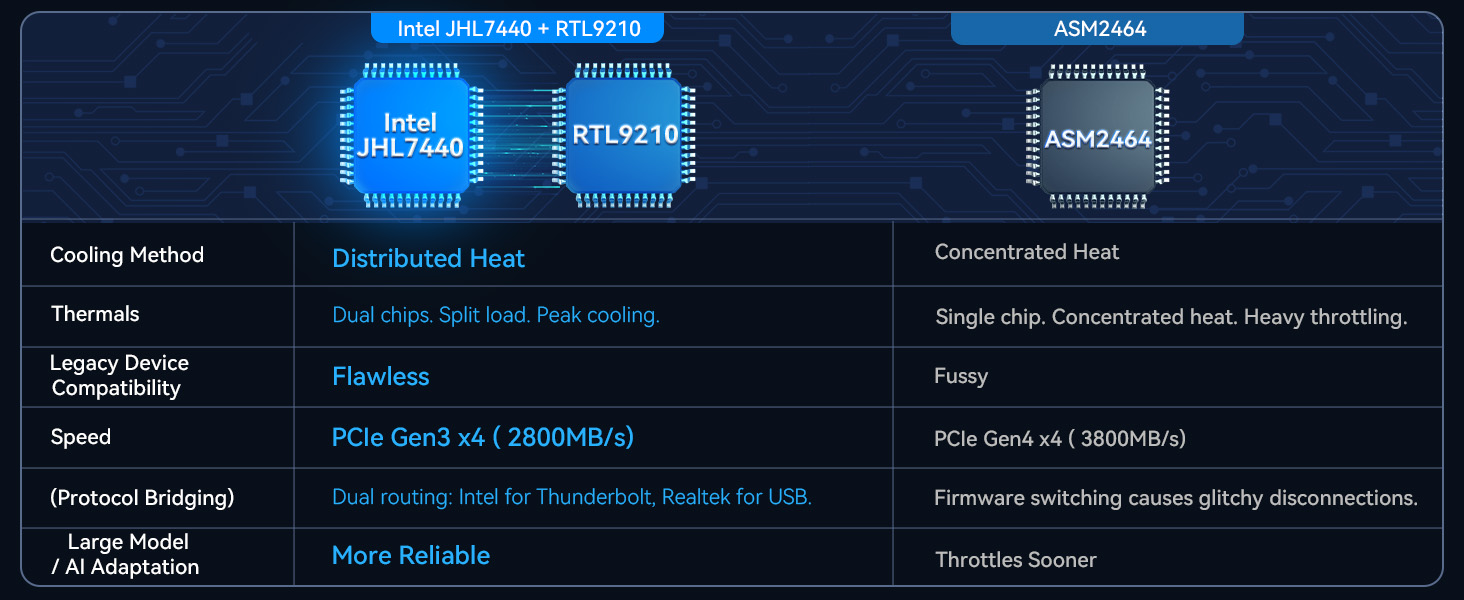Select the ASM2464 header tab
The image size is (1464, 600).
(1098, 29)
